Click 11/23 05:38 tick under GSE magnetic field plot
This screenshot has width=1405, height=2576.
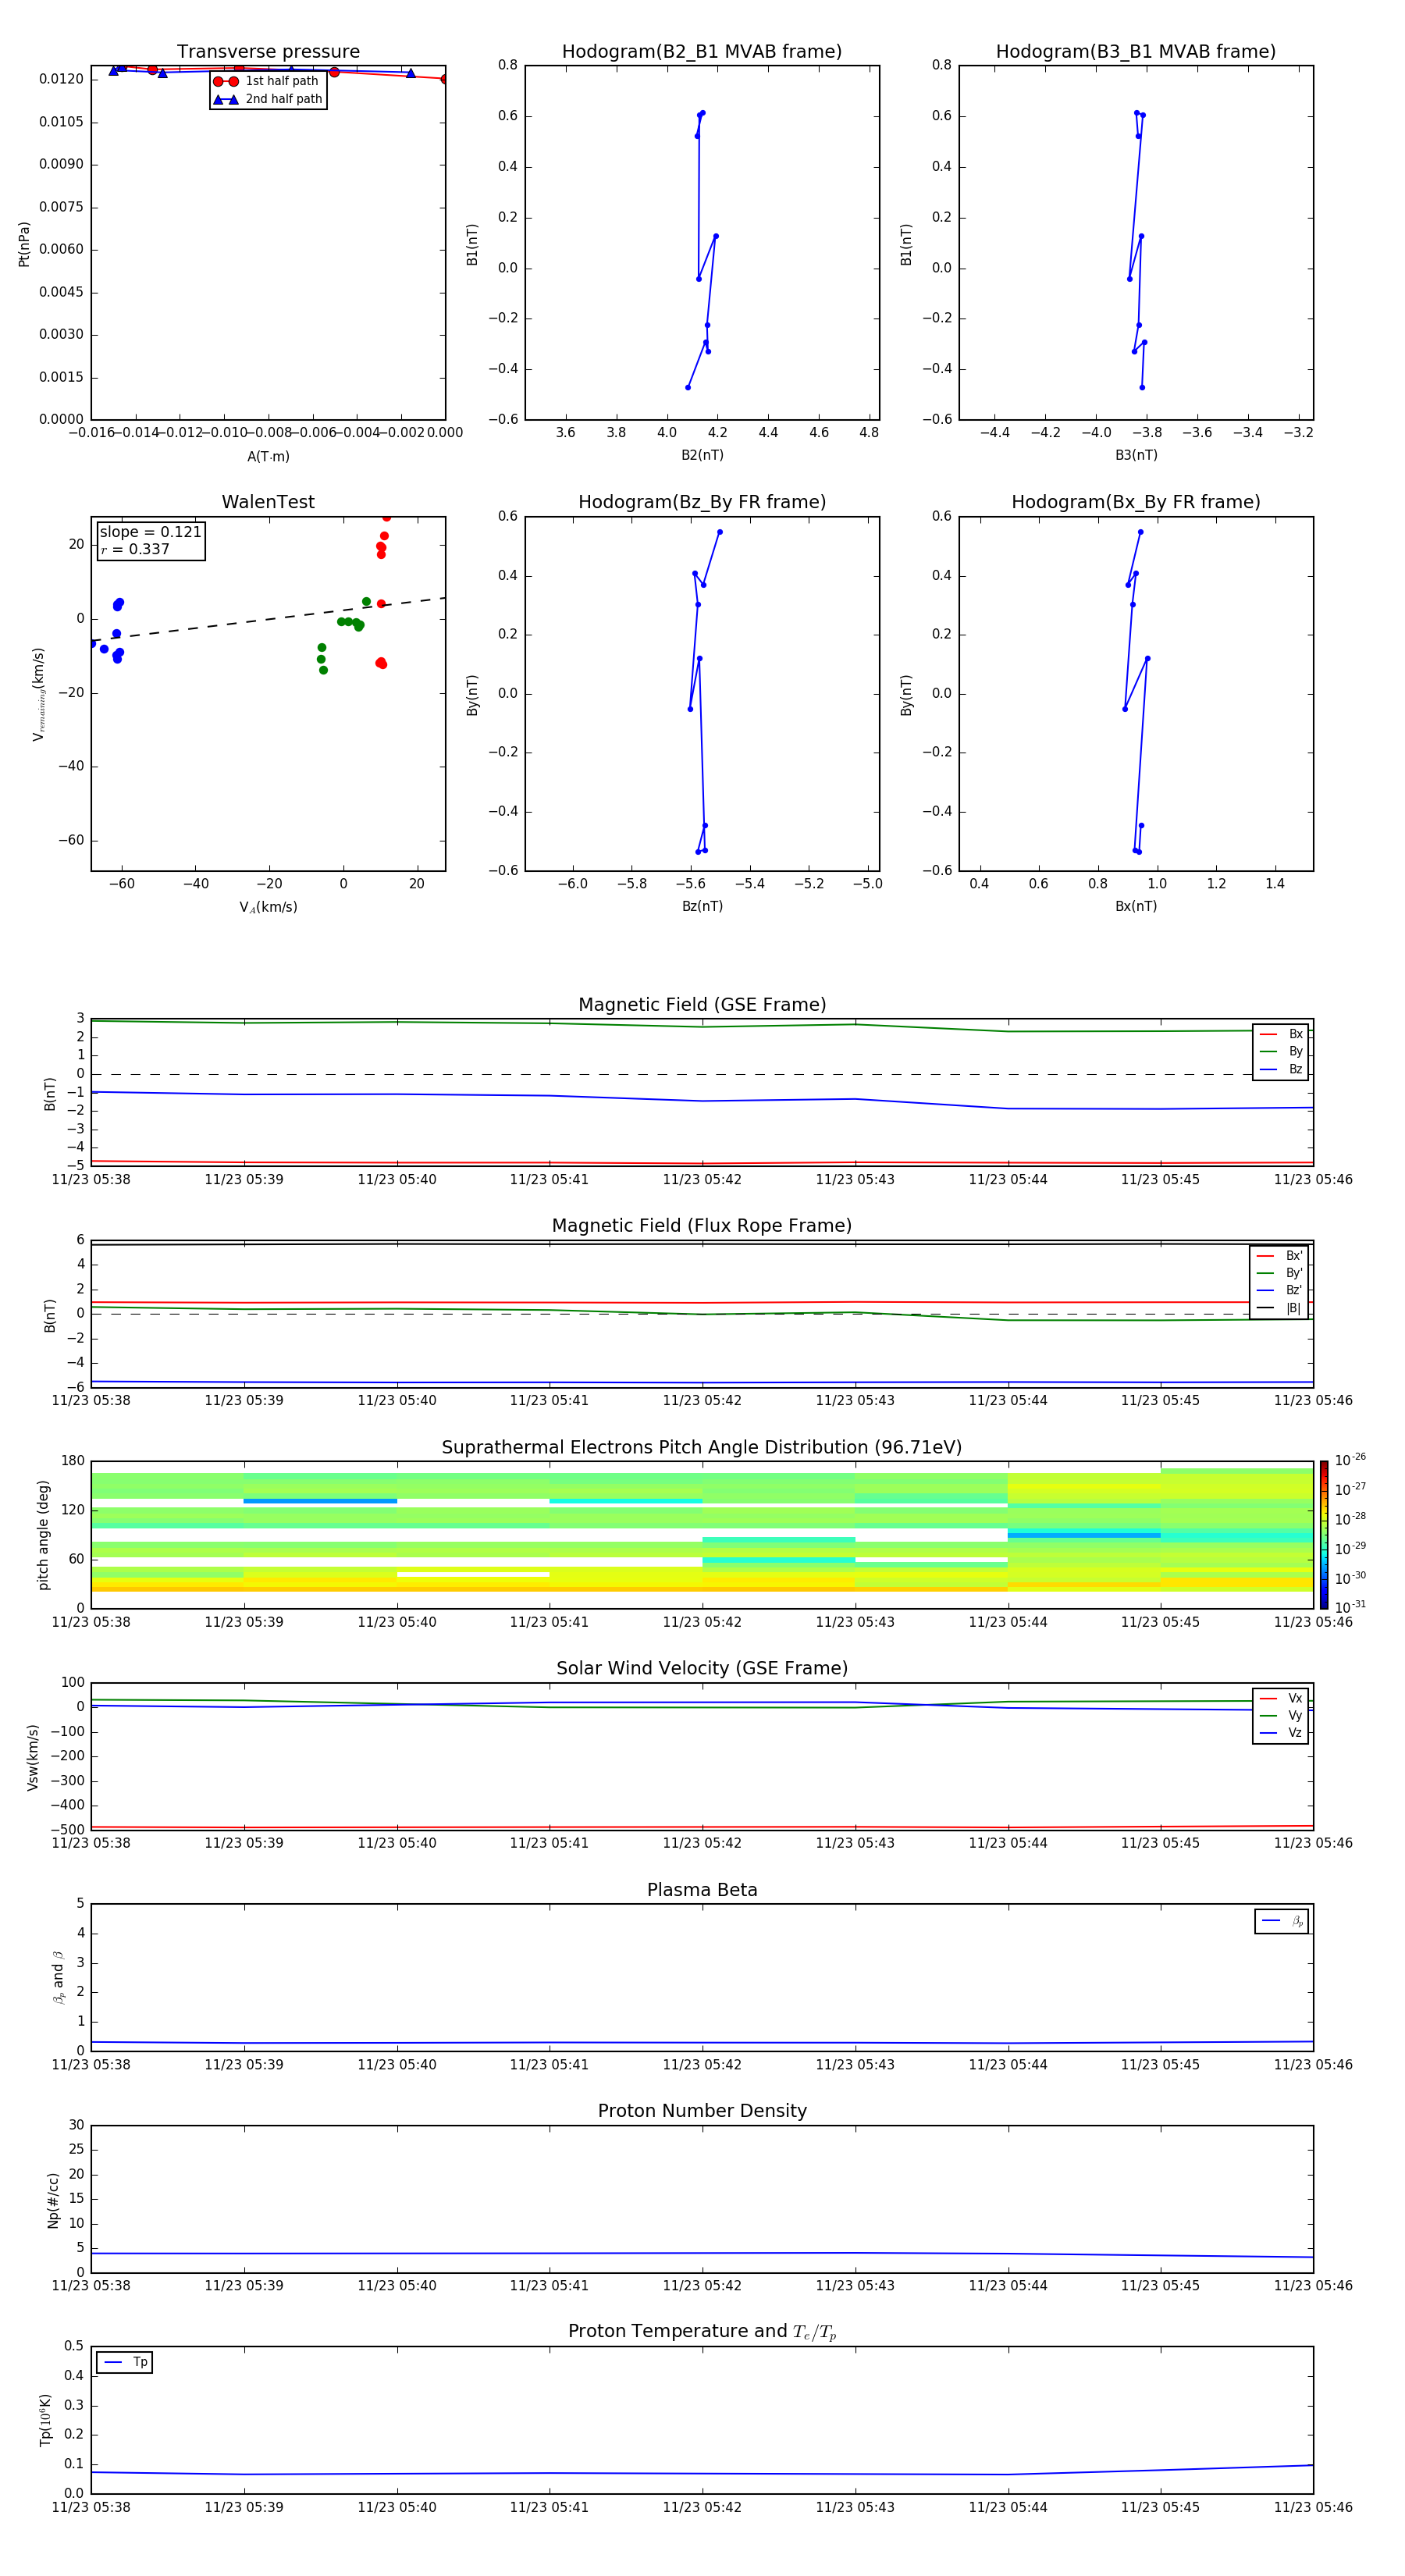(91, 1180)
